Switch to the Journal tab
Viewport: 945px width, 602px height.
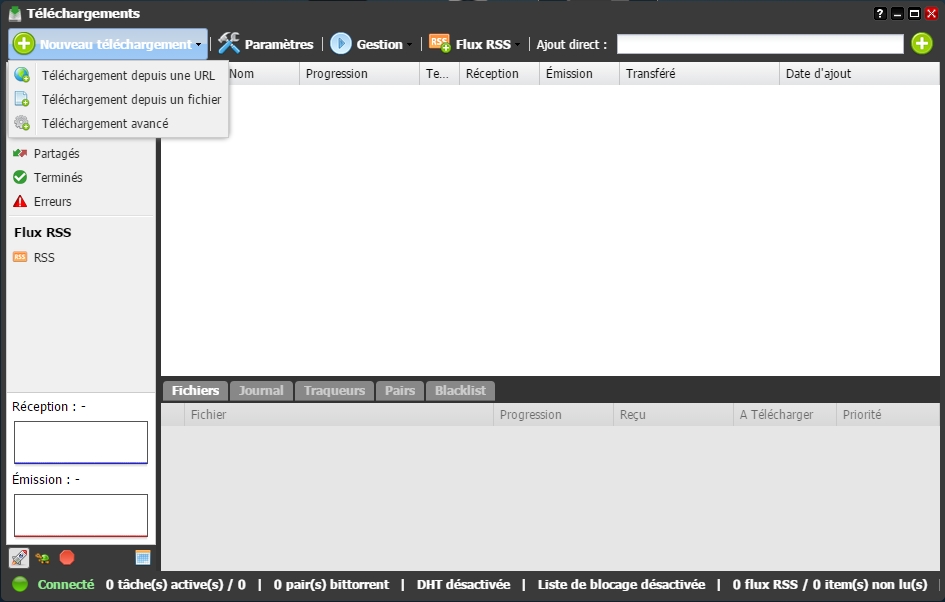pos(261,390)
